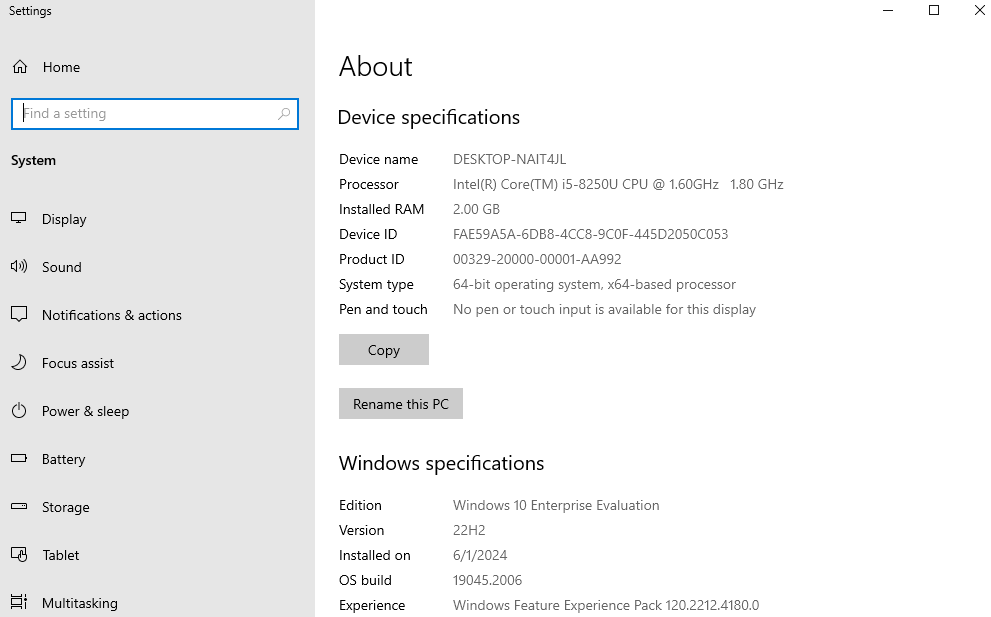Click version value 22H2
The height and width of the screenshot is (617, 991).
(x=469, y=530)
